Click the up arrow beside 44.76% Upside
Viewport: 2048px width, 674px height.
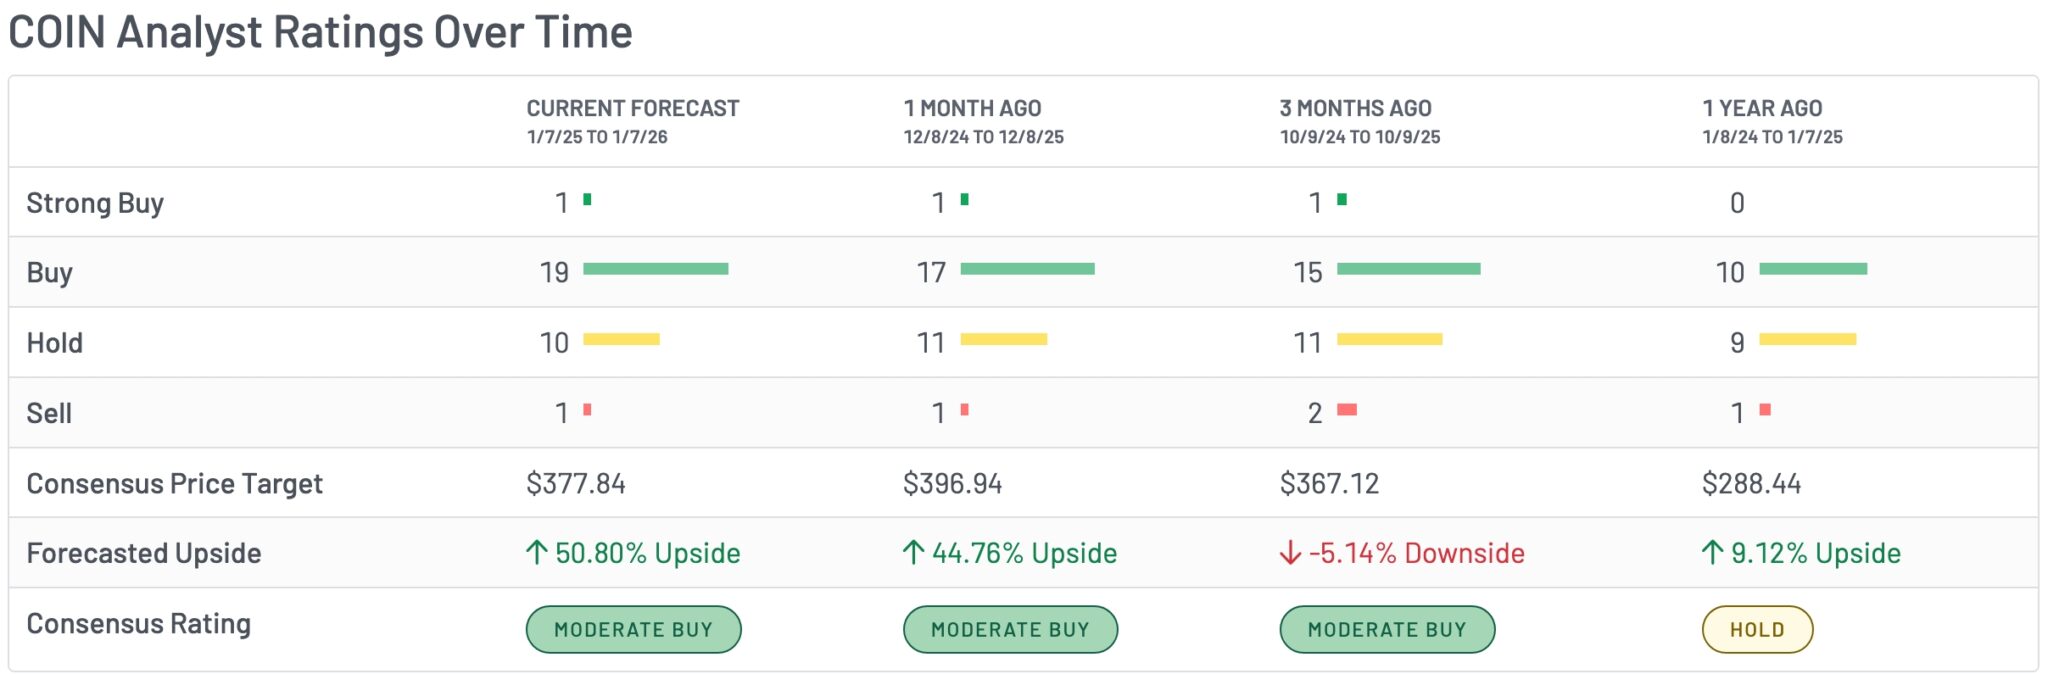tap(913, 552)
